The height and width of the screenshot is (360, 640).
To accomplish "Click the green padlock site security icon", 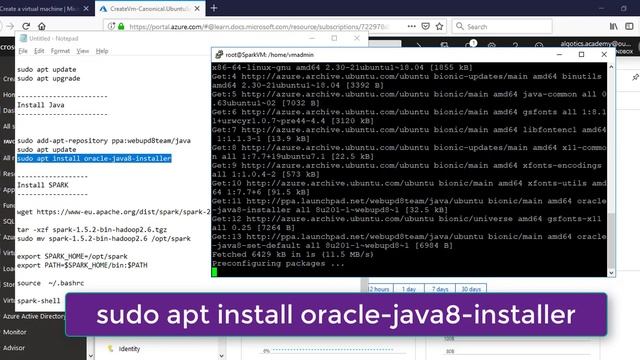I will point(121,27).
